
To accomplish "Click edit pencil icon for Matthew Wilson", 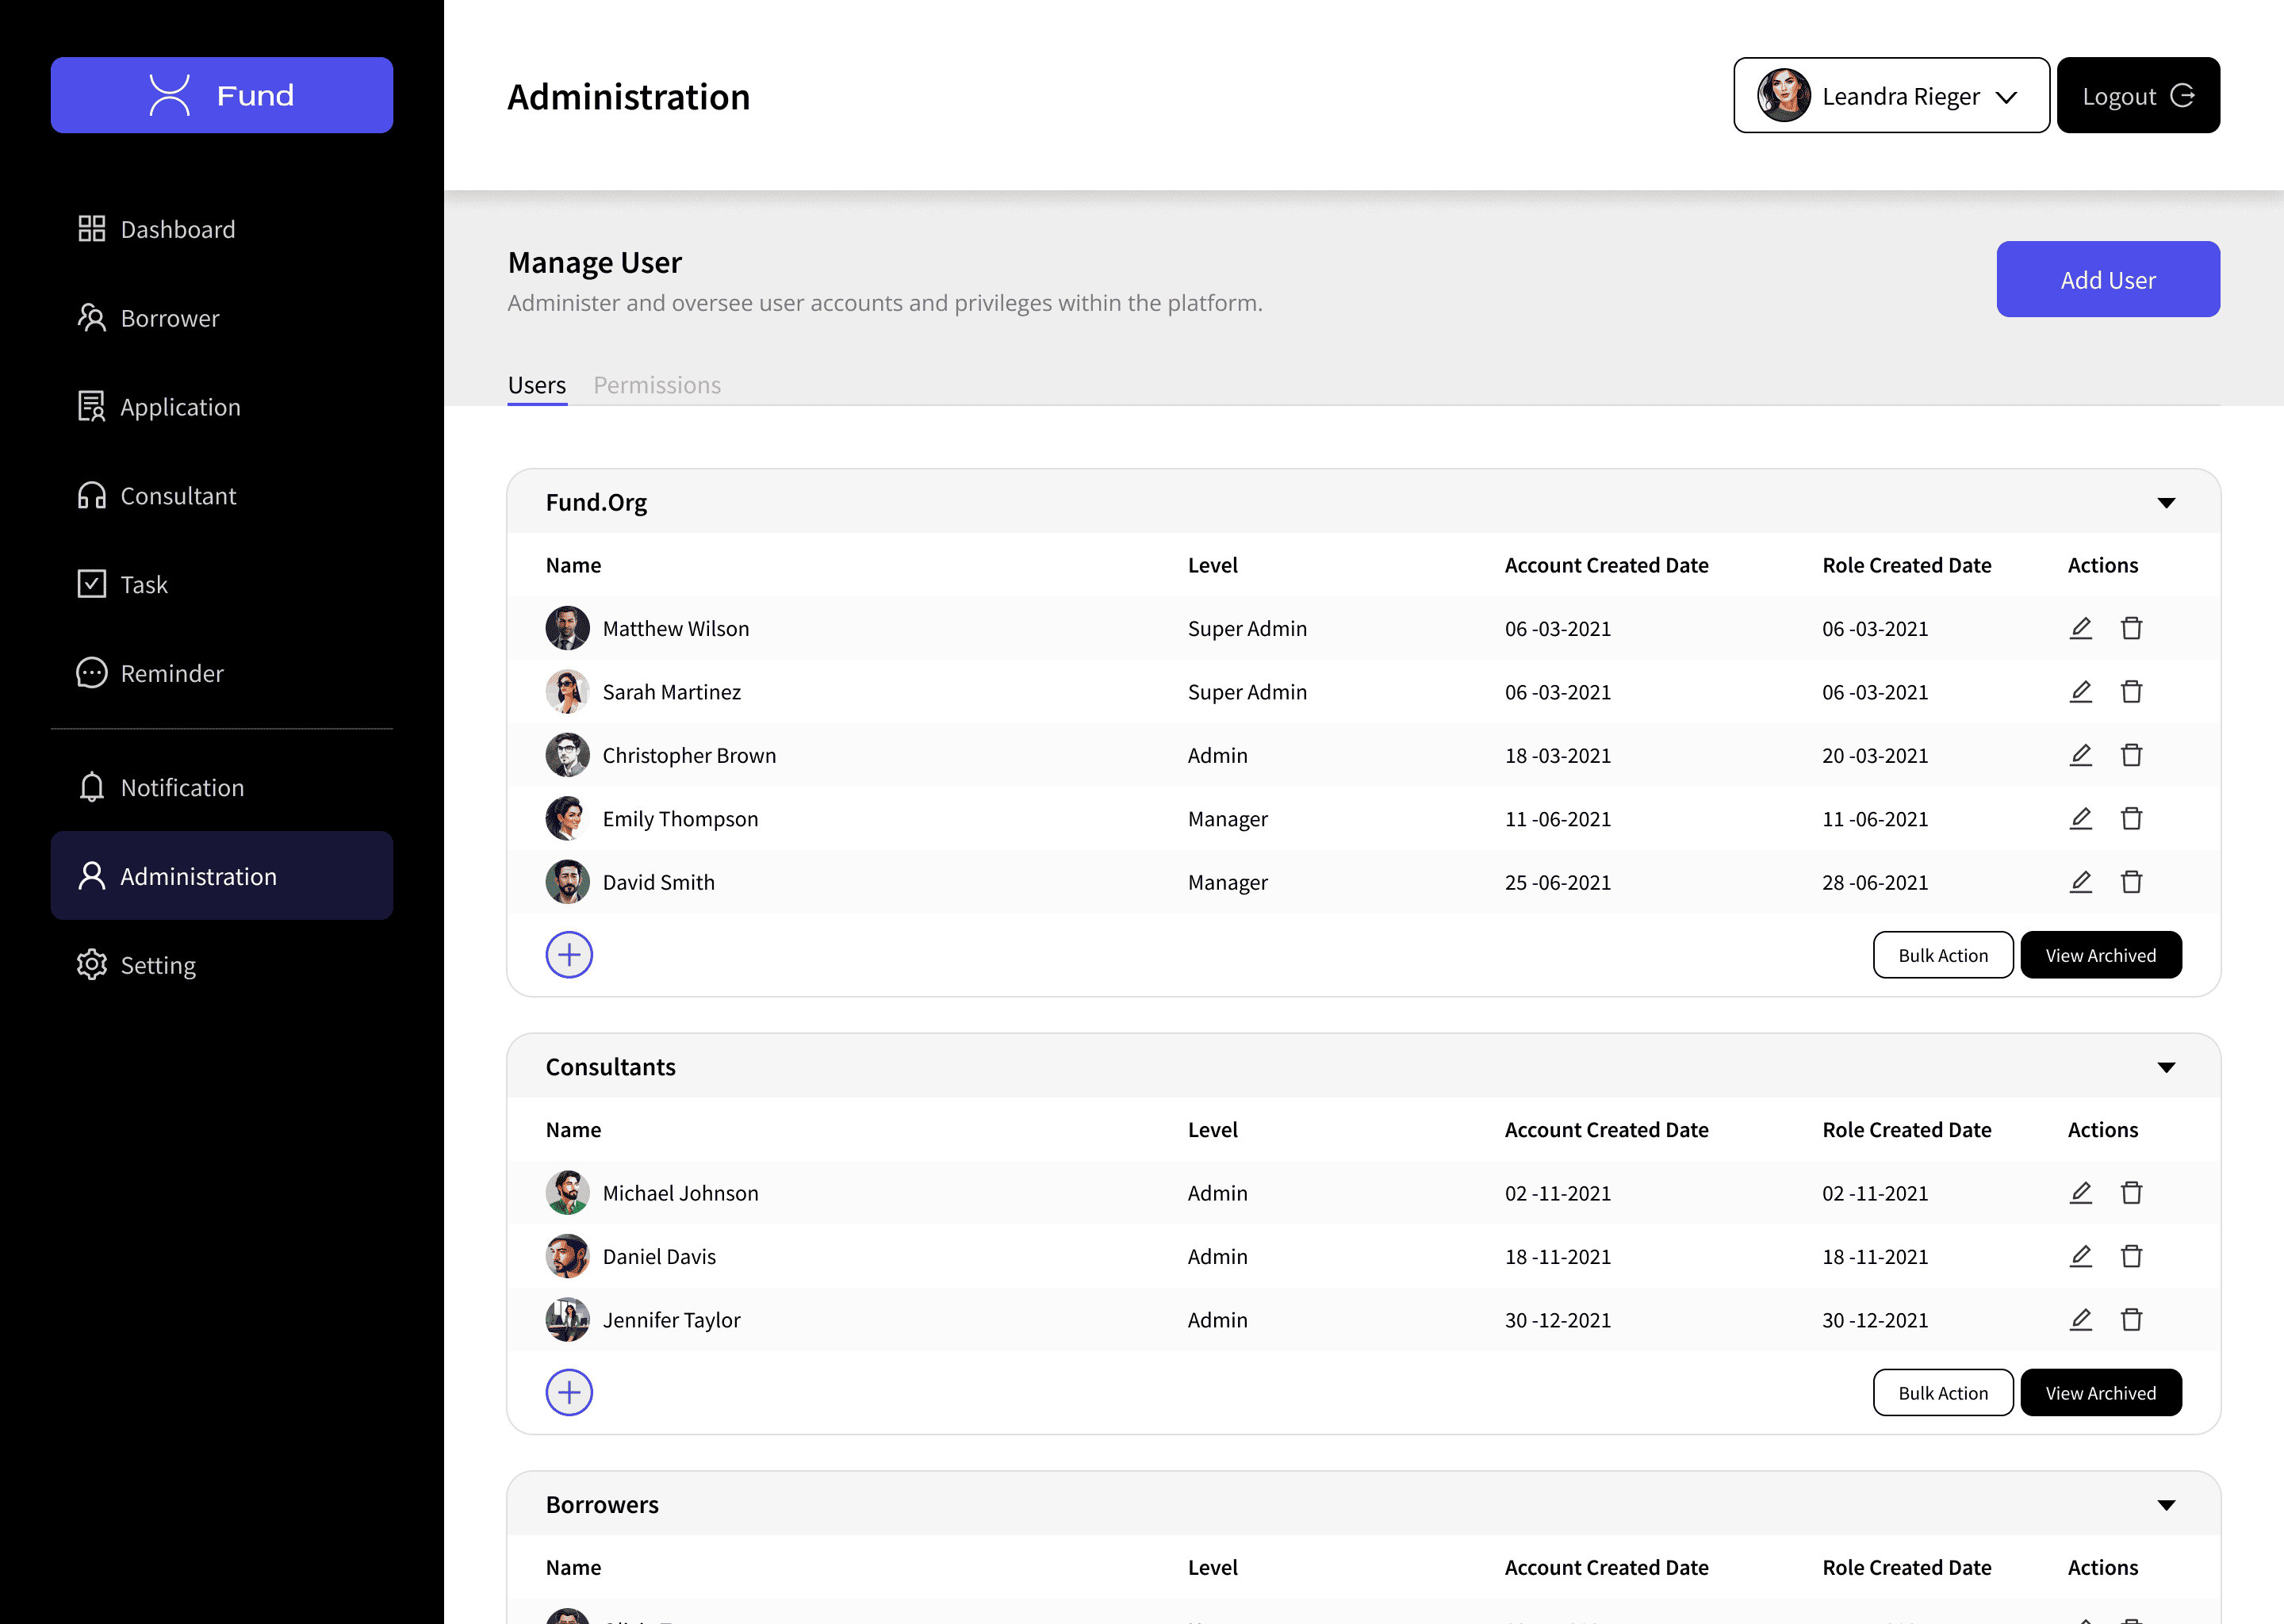I will coord(2080,628).
